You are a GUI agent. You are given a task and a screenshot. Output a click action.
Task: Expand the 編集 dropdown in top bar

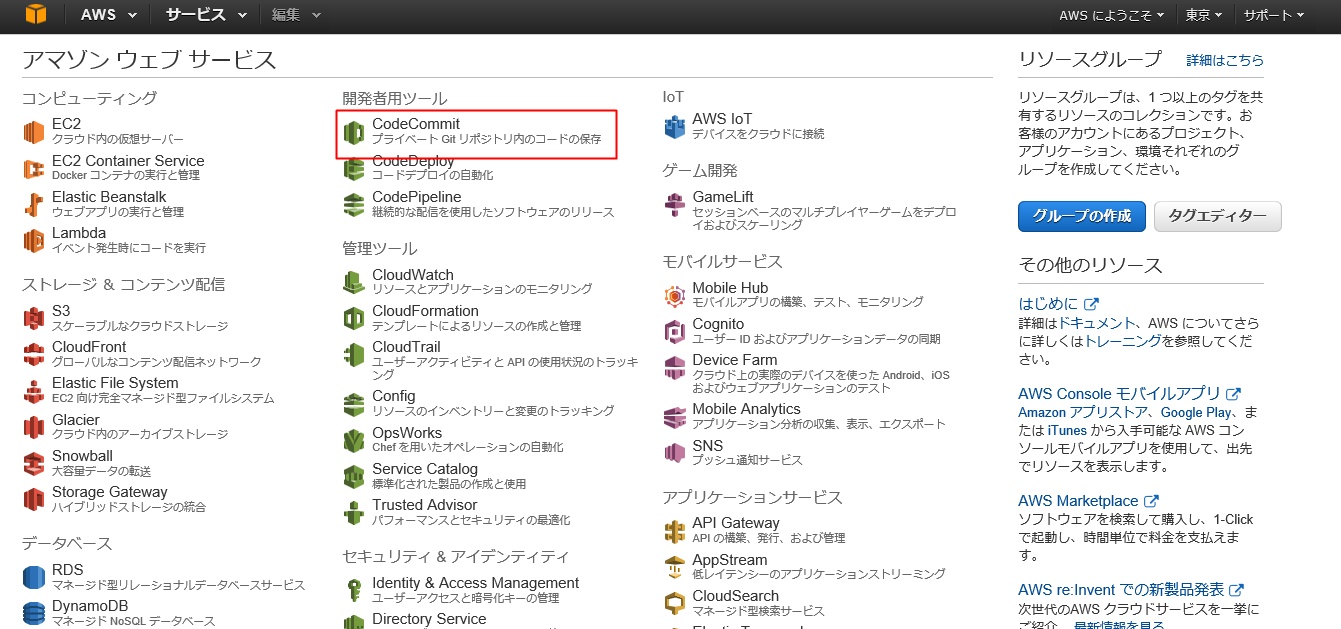(296, 15)
